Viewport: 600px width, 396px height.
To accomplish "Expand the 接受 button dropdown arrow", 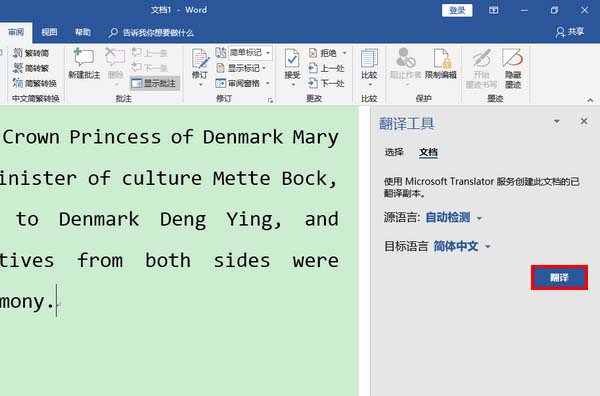I will (x=293, y=85).
